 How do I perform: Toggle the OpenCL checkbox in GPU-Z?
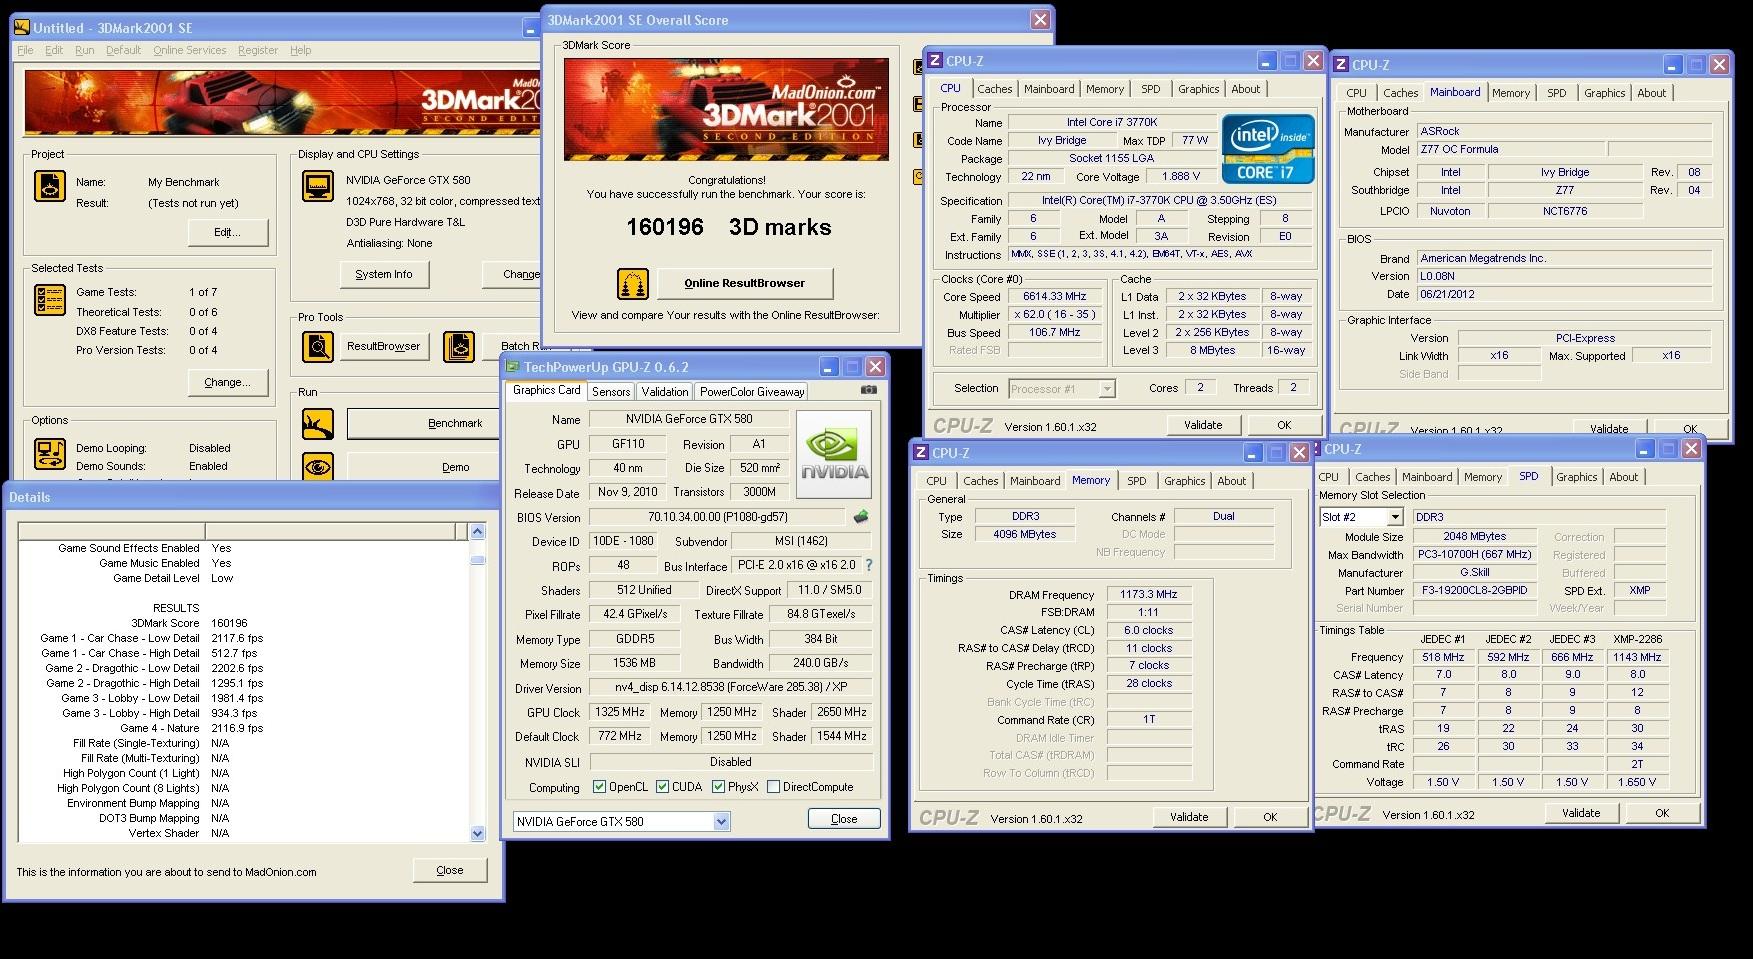click(x=600, y=787)
